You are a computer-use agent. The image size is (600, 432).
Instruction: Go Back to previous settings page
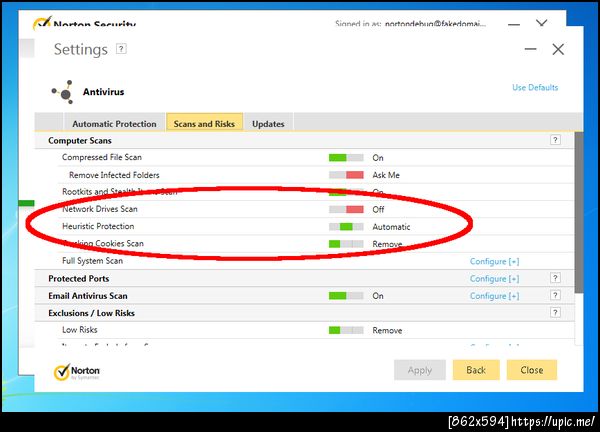pos(476,370)
